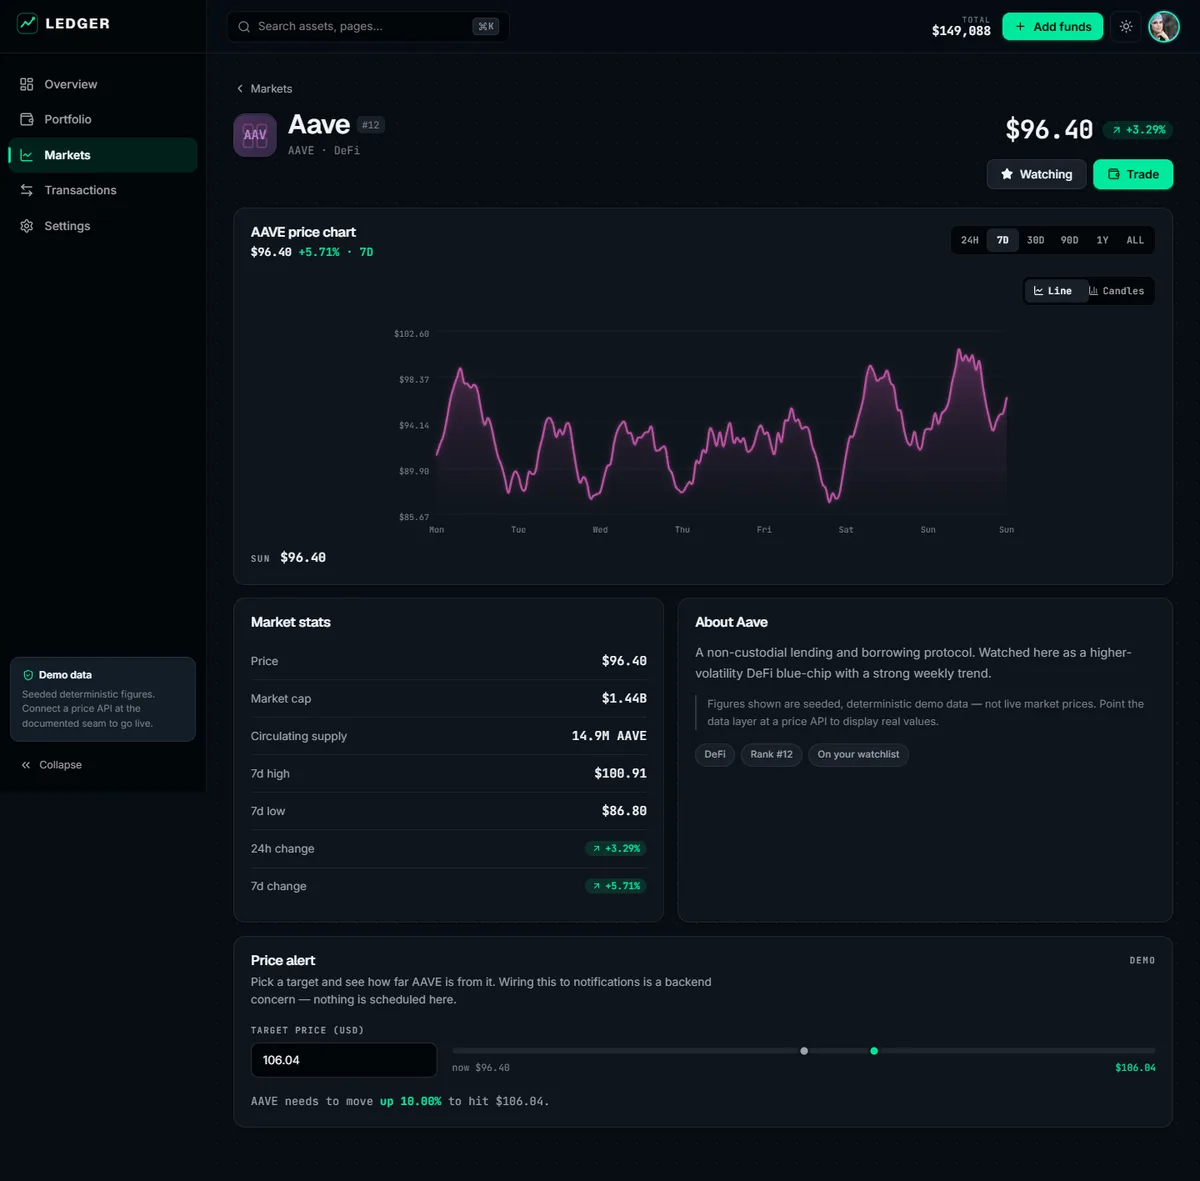Click the Portfolio wallet icon
This screenshot has width=1200, height=1181.
tap(27, 119)
